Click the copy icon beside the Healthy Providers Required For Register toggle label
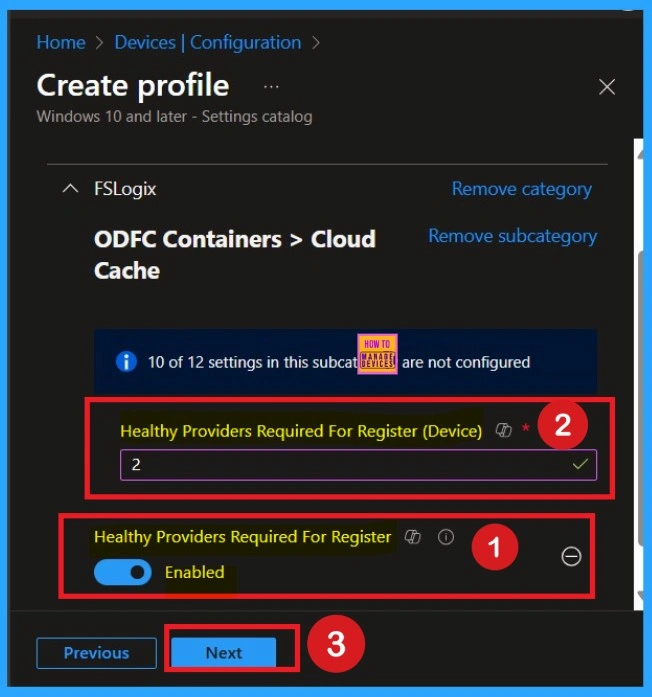 point(413,537)
